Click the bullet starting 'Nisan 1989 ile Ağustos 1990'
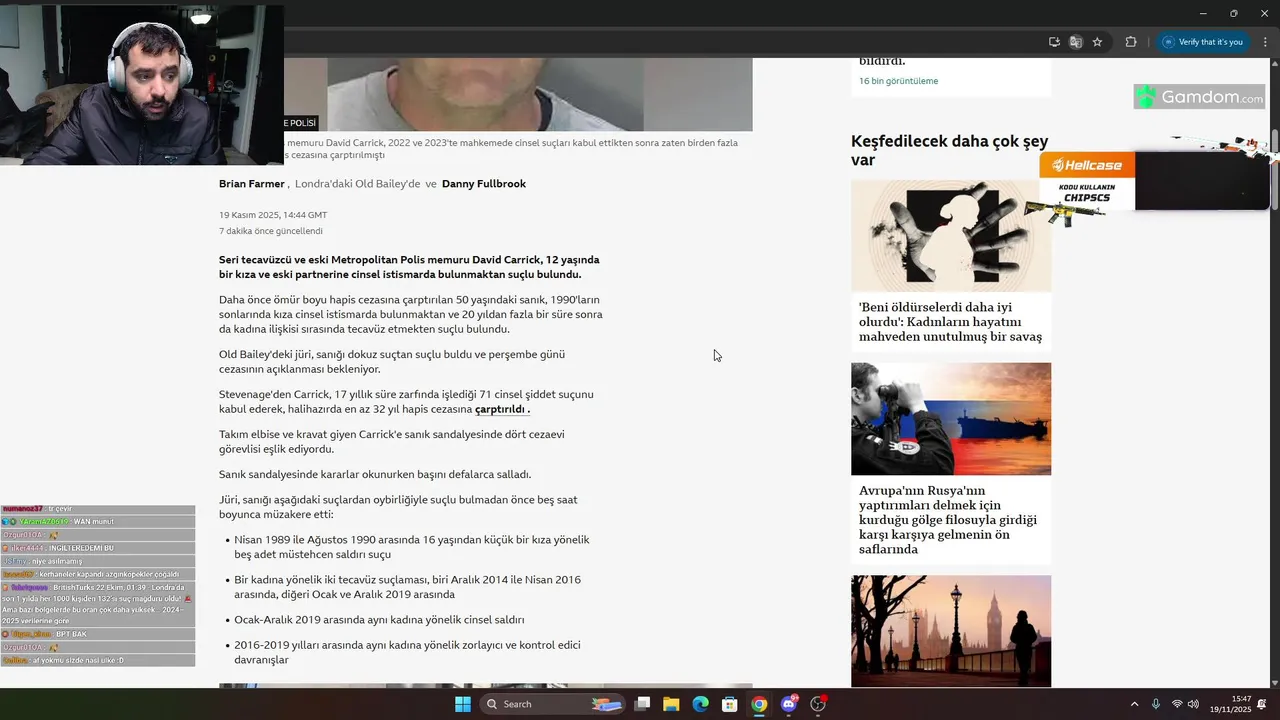Viewport: 1280px width, 720px height. 412,547
